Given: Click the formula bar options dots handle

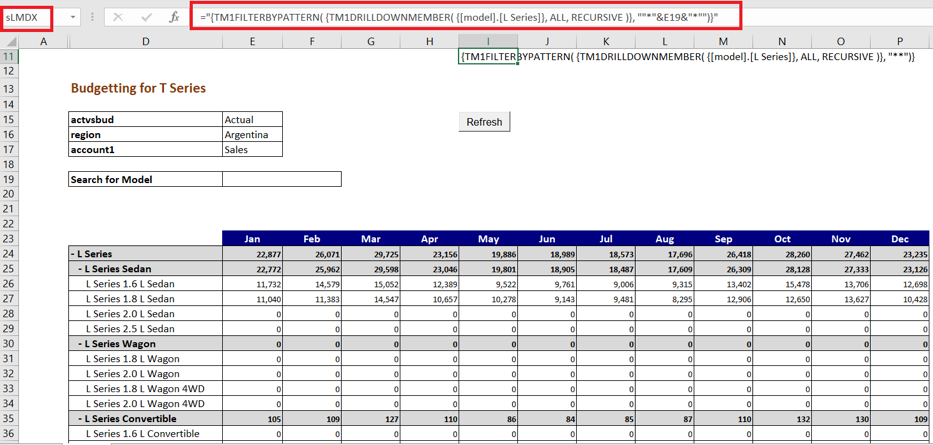Looking at the screenshot, I should click(92, 18).
